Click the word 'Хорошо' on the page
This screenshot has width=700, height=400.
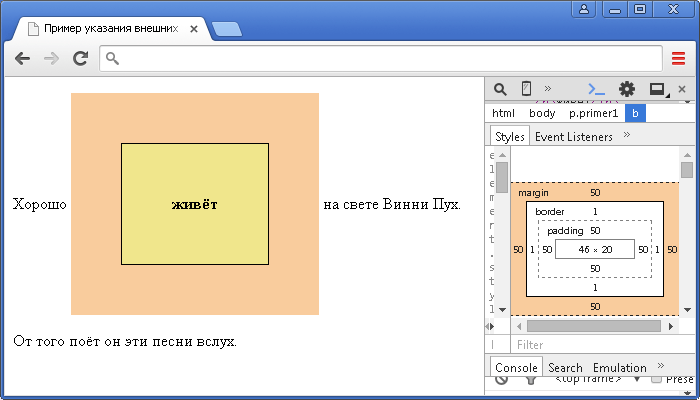coord(40,204)
